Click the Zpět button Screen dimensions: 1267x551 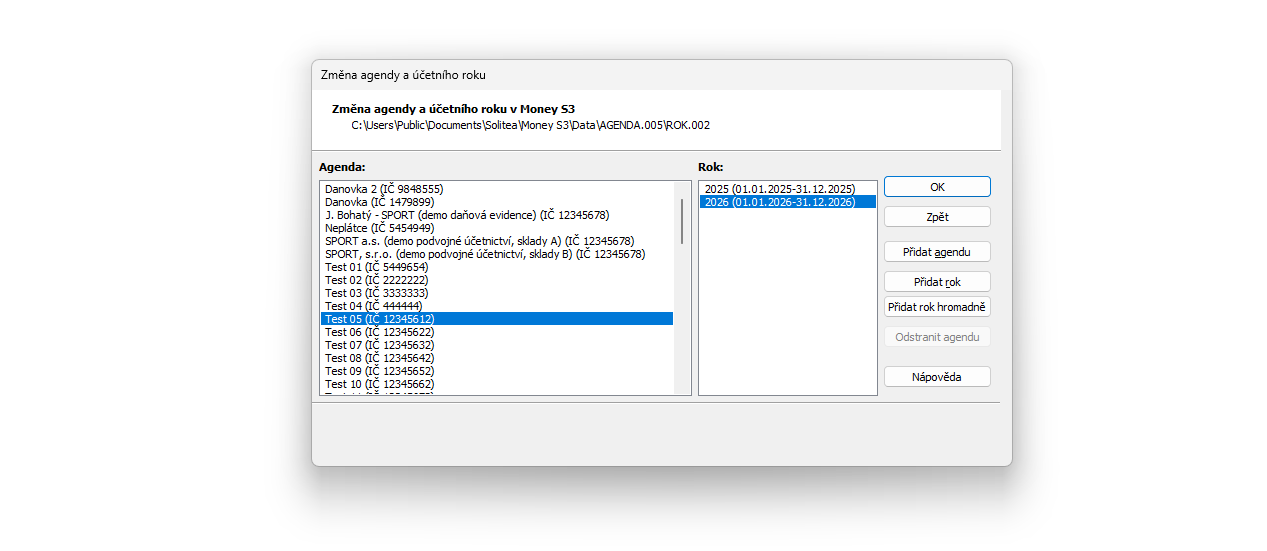click(x=937, y=217)
